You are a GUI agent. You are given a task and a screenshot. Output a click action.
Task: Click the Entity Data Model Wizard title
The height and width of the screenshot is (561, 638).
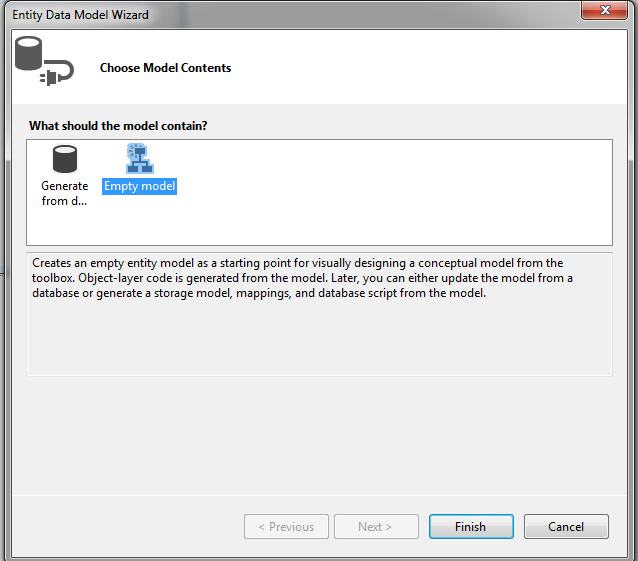(81, 15)
